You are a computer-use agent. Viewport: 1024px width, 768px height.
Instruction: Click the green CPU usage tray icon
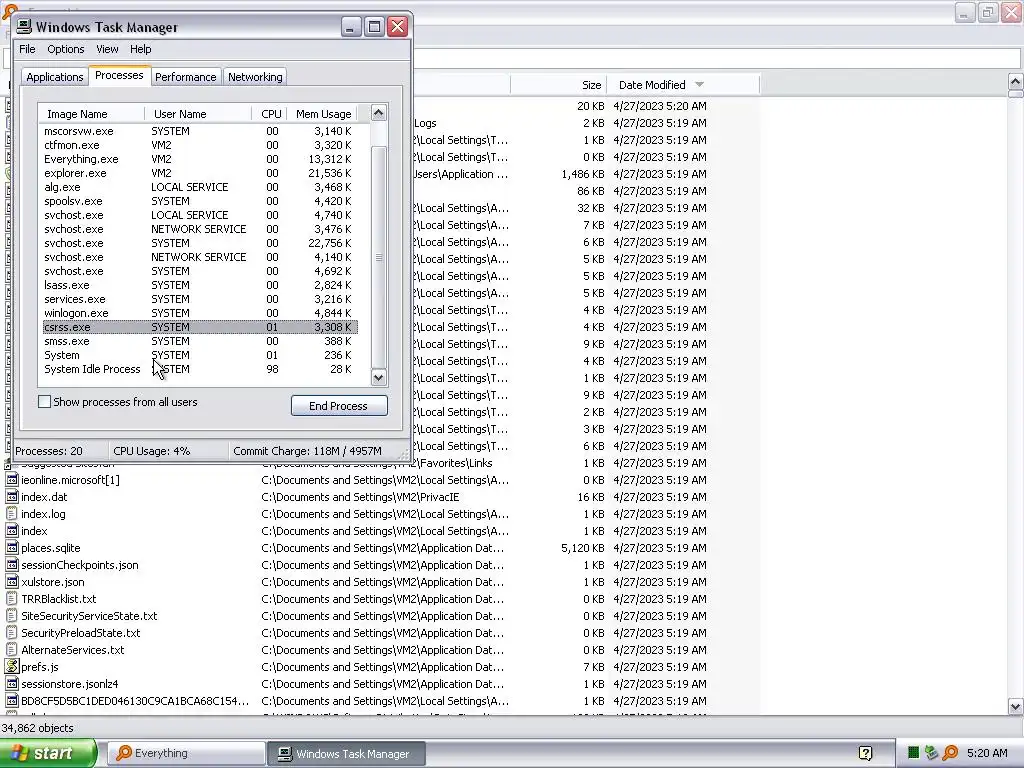tap(914, 753)
